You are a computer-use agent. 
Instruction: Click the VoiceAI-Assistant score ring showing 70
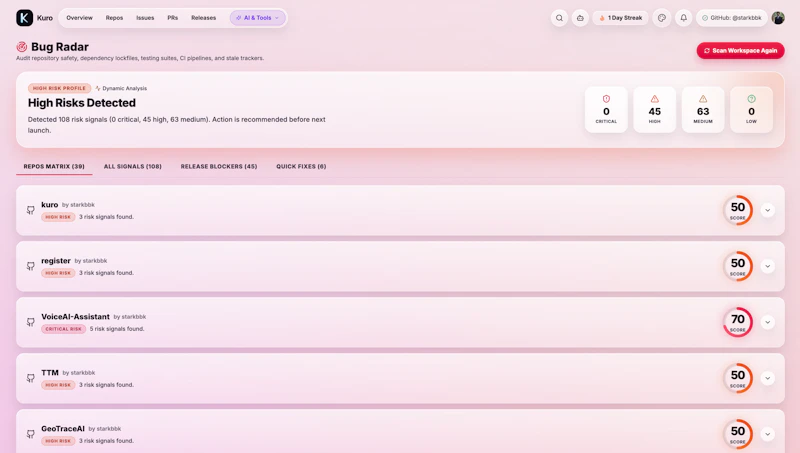pyautogui.click(x=738, y=322)
